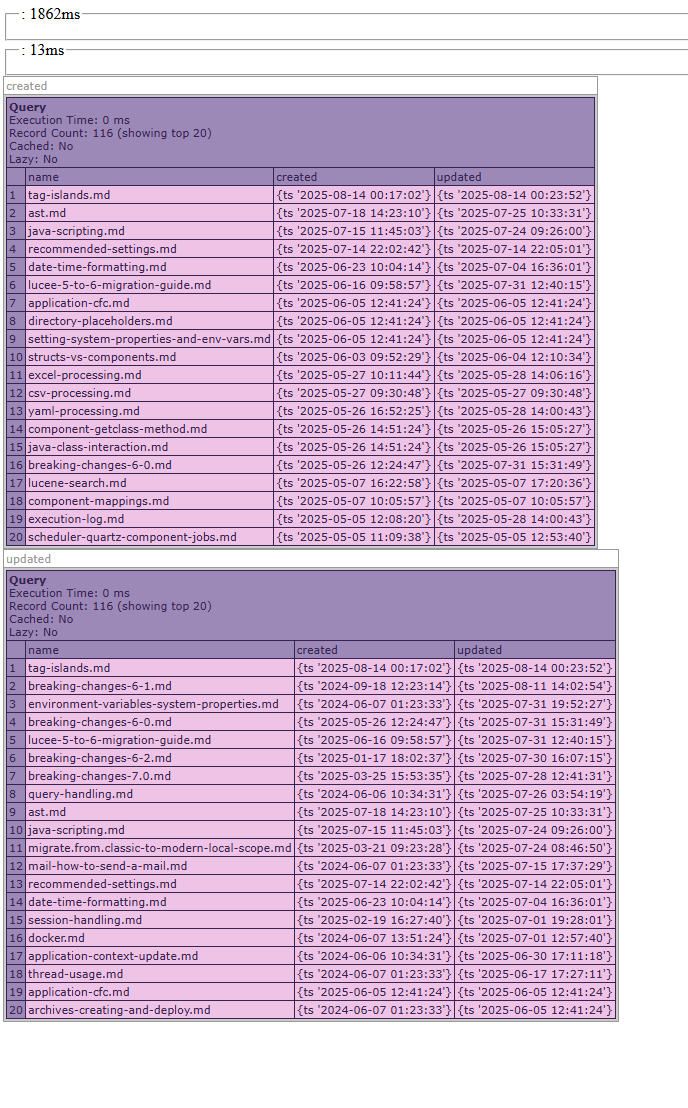Select the directory-placeholders.md cell
688x1108 pixels.
coord(100,321)
